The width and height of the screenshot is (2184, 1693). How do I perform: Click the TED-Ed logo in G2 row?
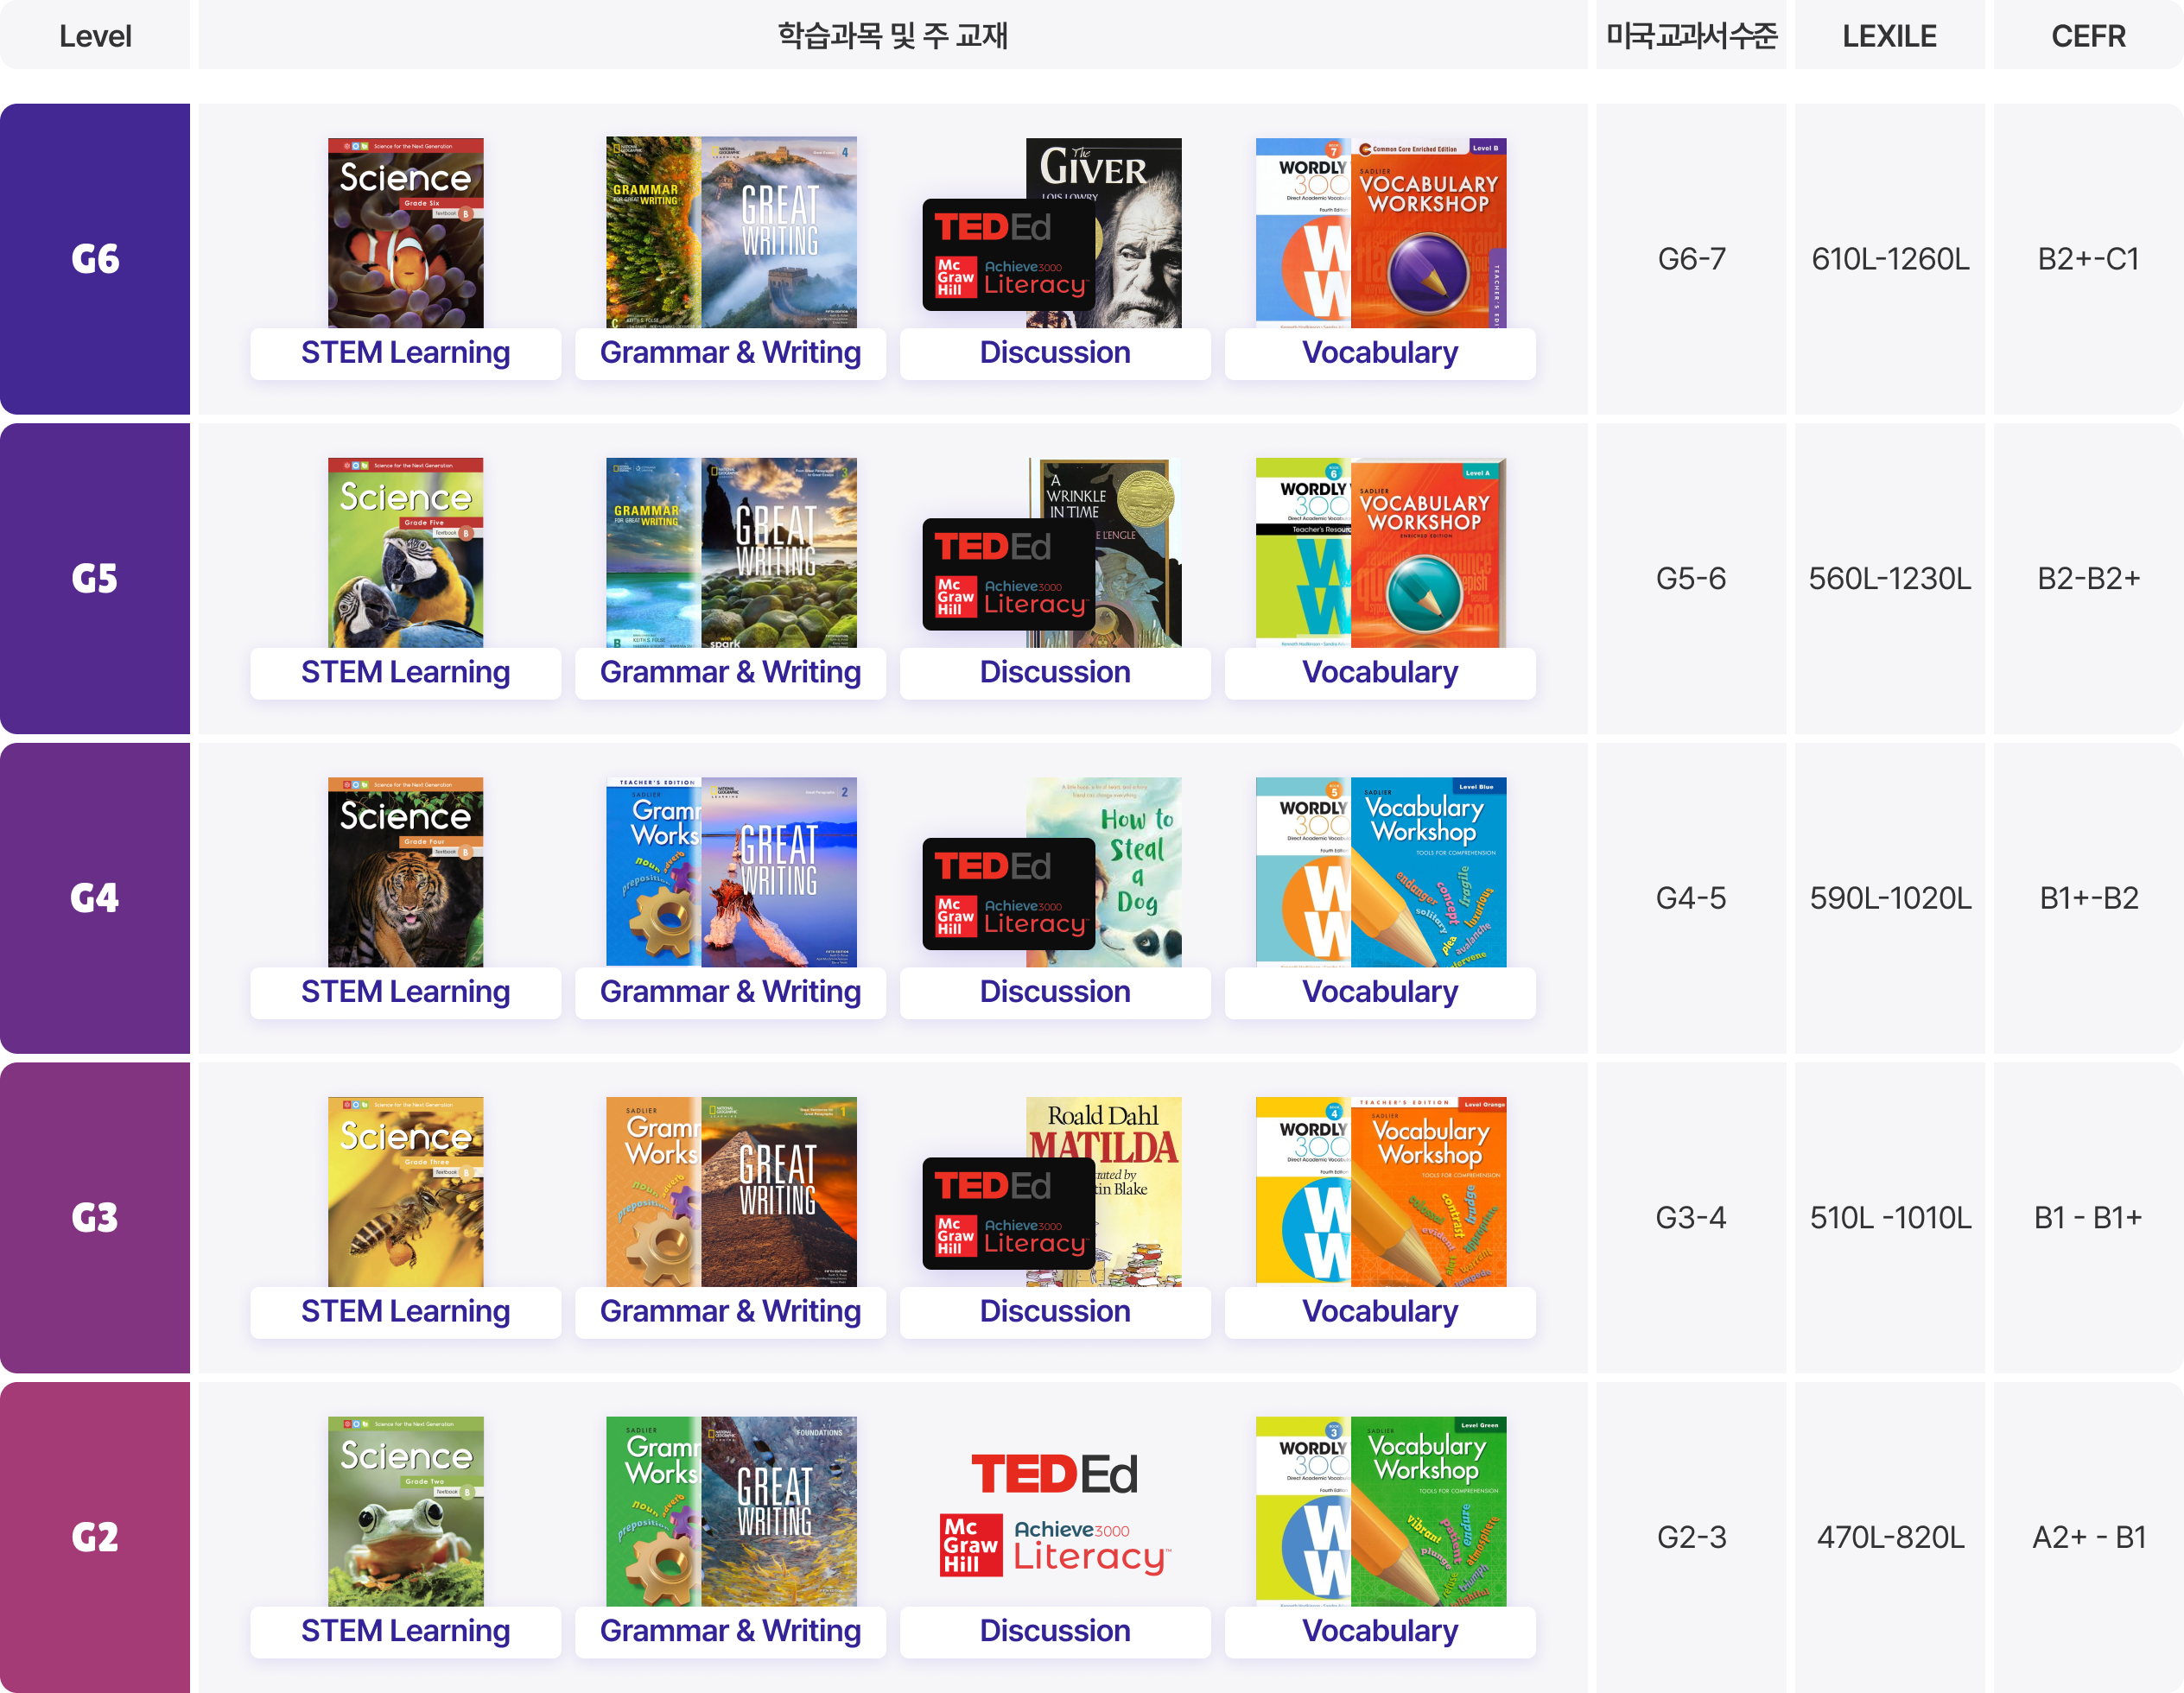click(x=1054, y=1474)
